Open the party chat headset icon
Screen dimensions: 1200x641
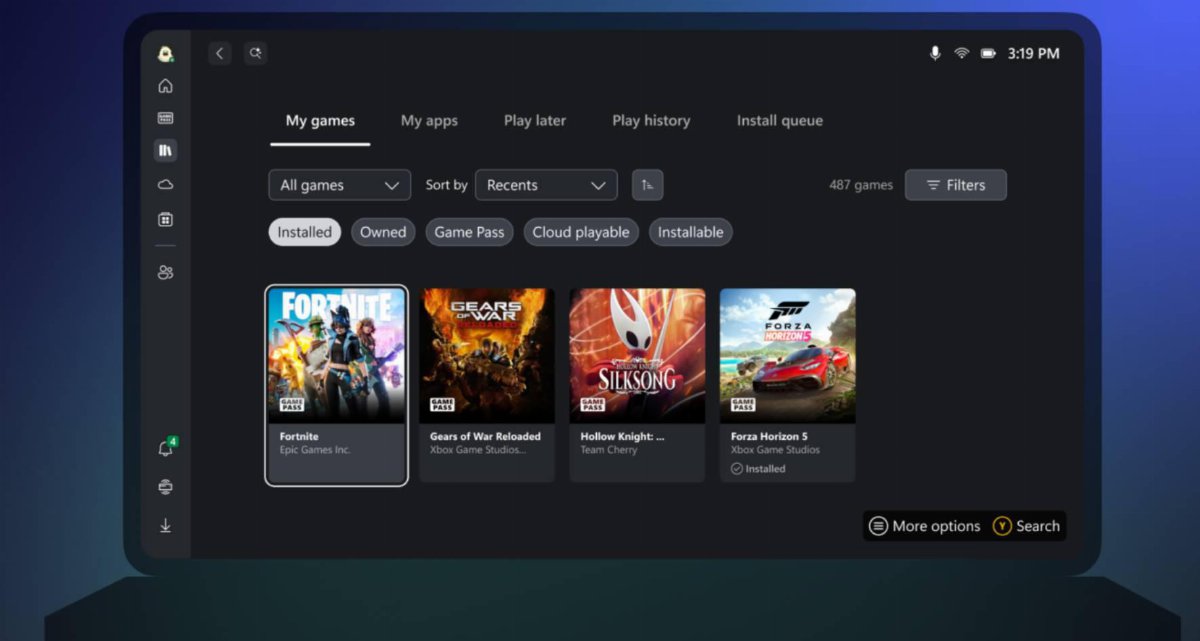166,487
